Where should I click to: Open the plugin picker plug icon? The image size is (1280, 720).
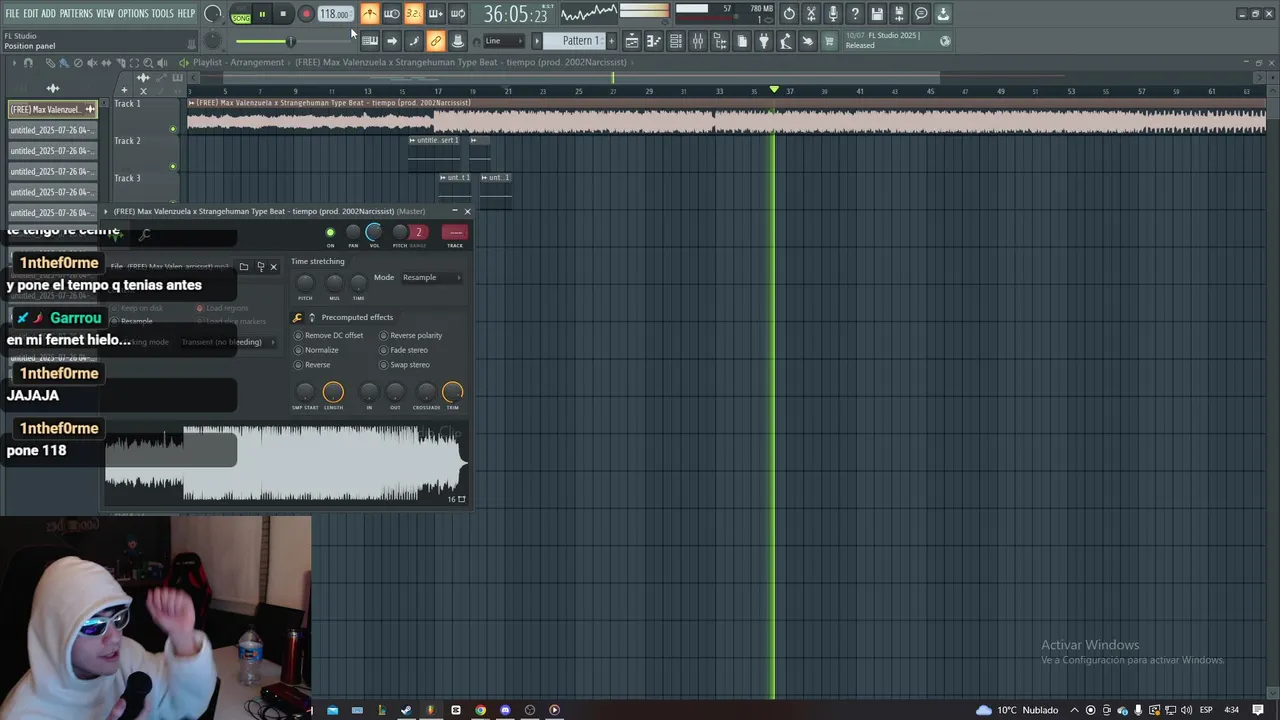coord(764,41)
